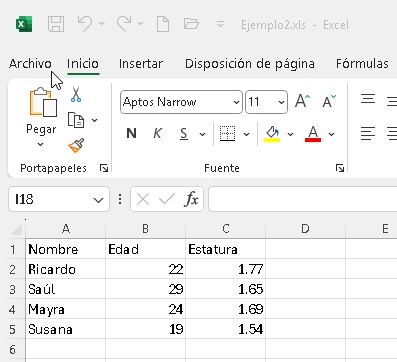Image resolution: width=397 pixels, height=362 pixels.
Task: Switch to the Insertar tab
Action: [x=141, y=63]
